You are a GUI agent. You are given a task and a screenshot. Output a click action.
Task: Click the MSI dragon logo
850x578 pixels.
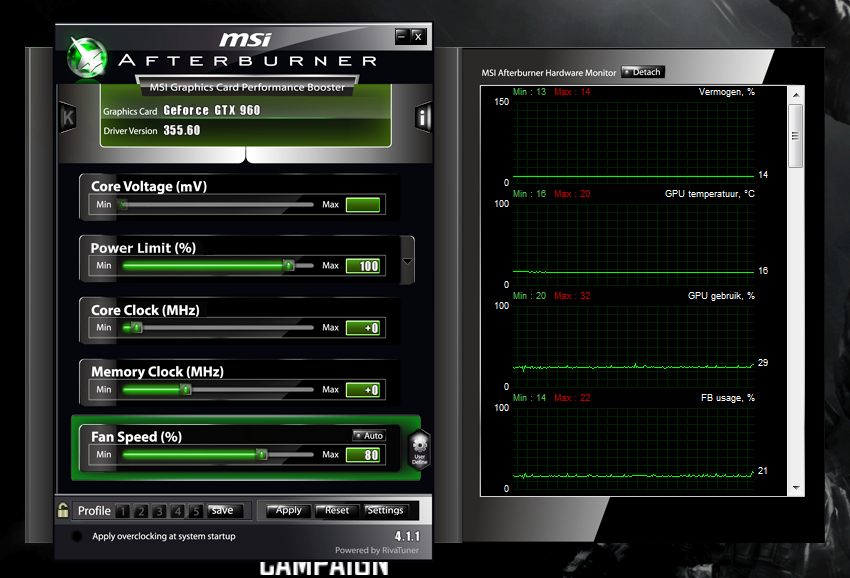click(x=86, y=57)
